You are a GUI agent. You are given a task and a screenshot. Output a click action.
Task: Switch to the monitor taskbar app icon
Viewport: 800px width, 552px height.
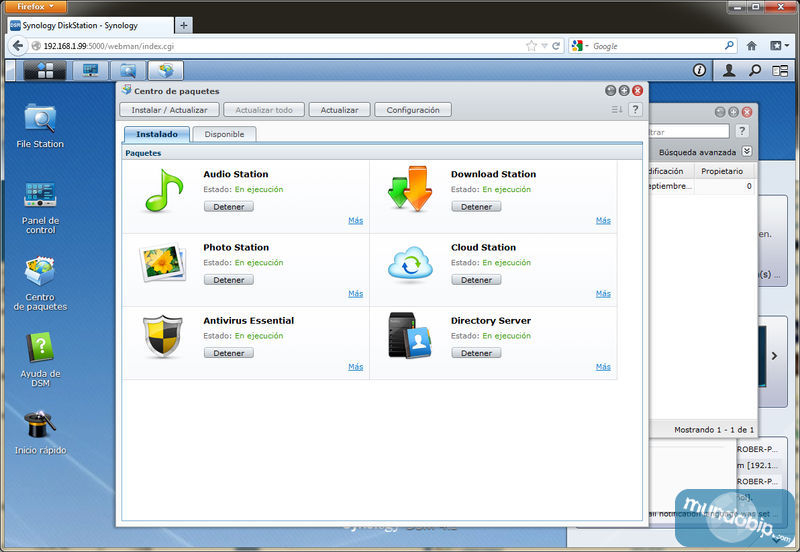[90, 70]
